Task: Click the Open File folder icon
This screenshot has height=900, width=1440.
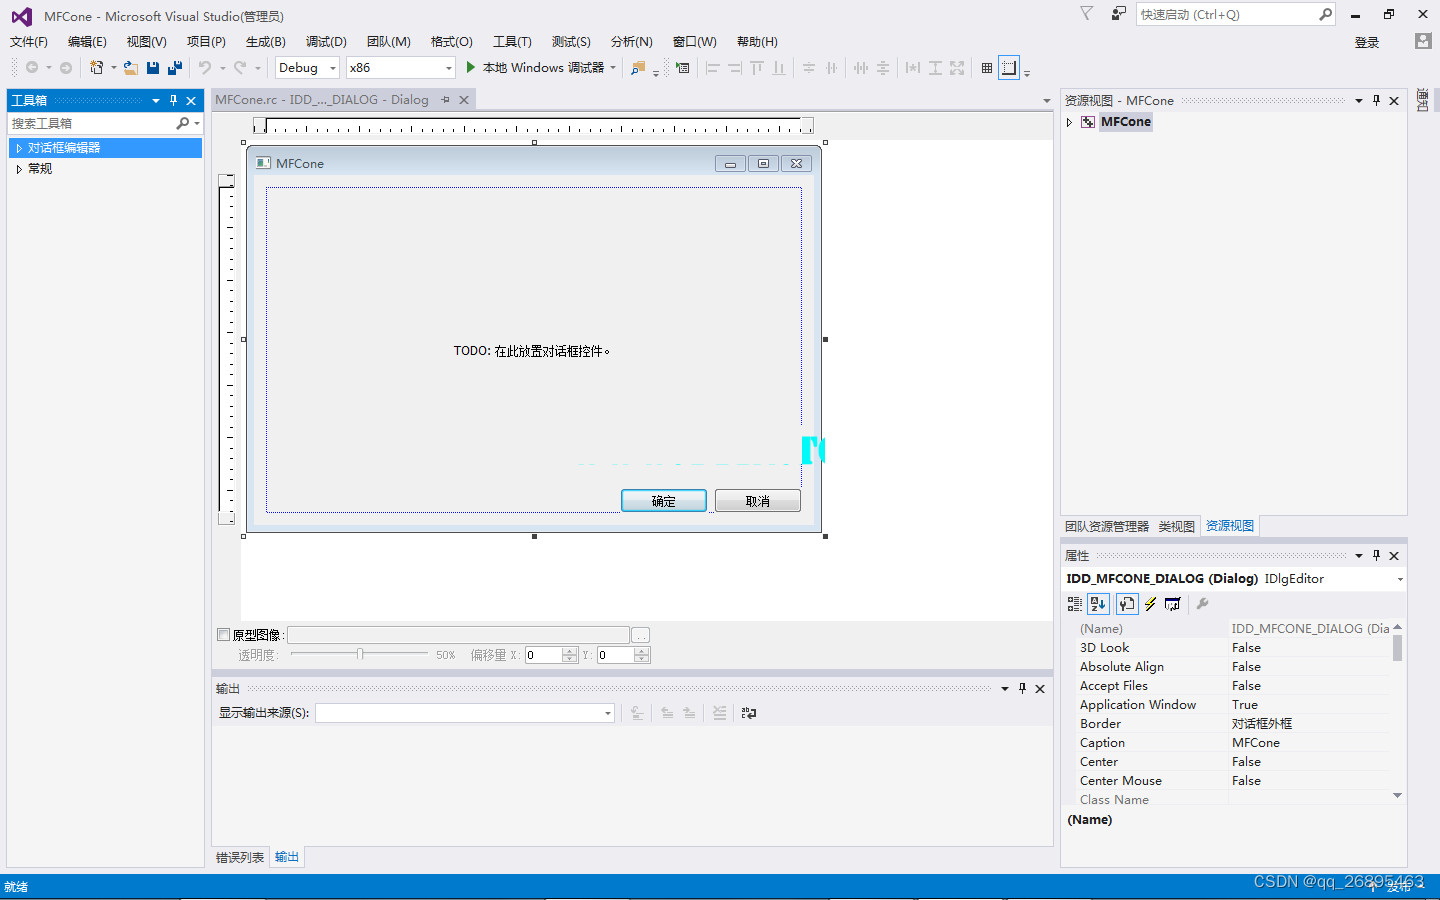Action: coord(131,68)
